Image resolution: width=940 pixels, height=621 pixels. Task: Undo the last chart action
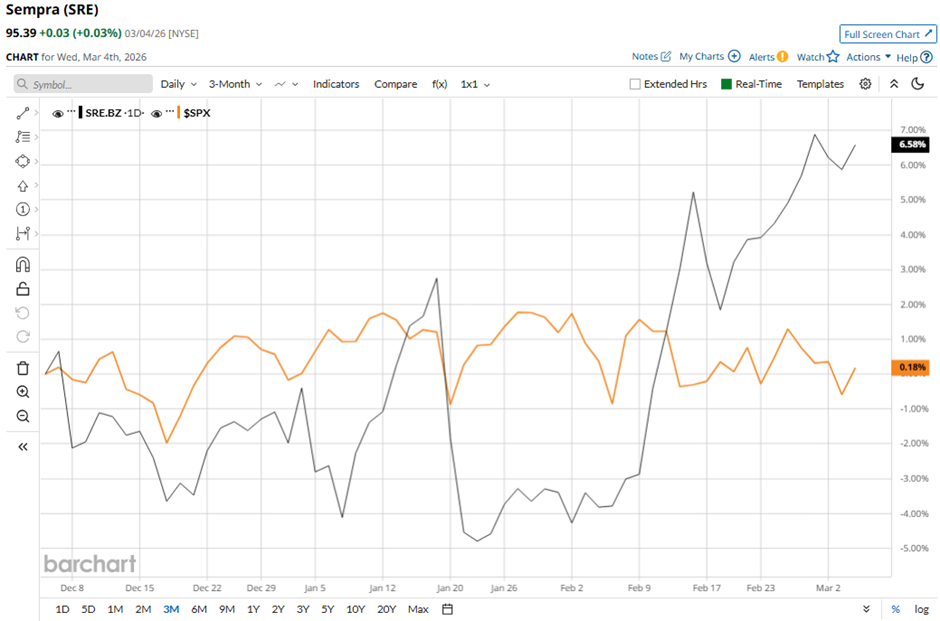pos(23,313)
